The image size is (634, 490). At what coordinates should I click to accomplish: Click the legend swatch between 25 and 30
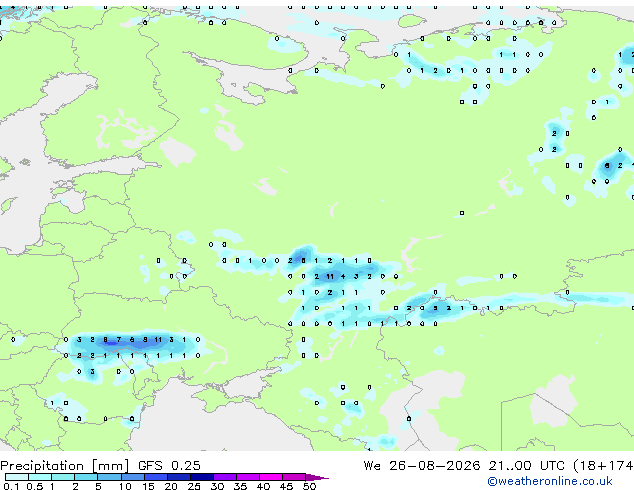tap(202, 477)
